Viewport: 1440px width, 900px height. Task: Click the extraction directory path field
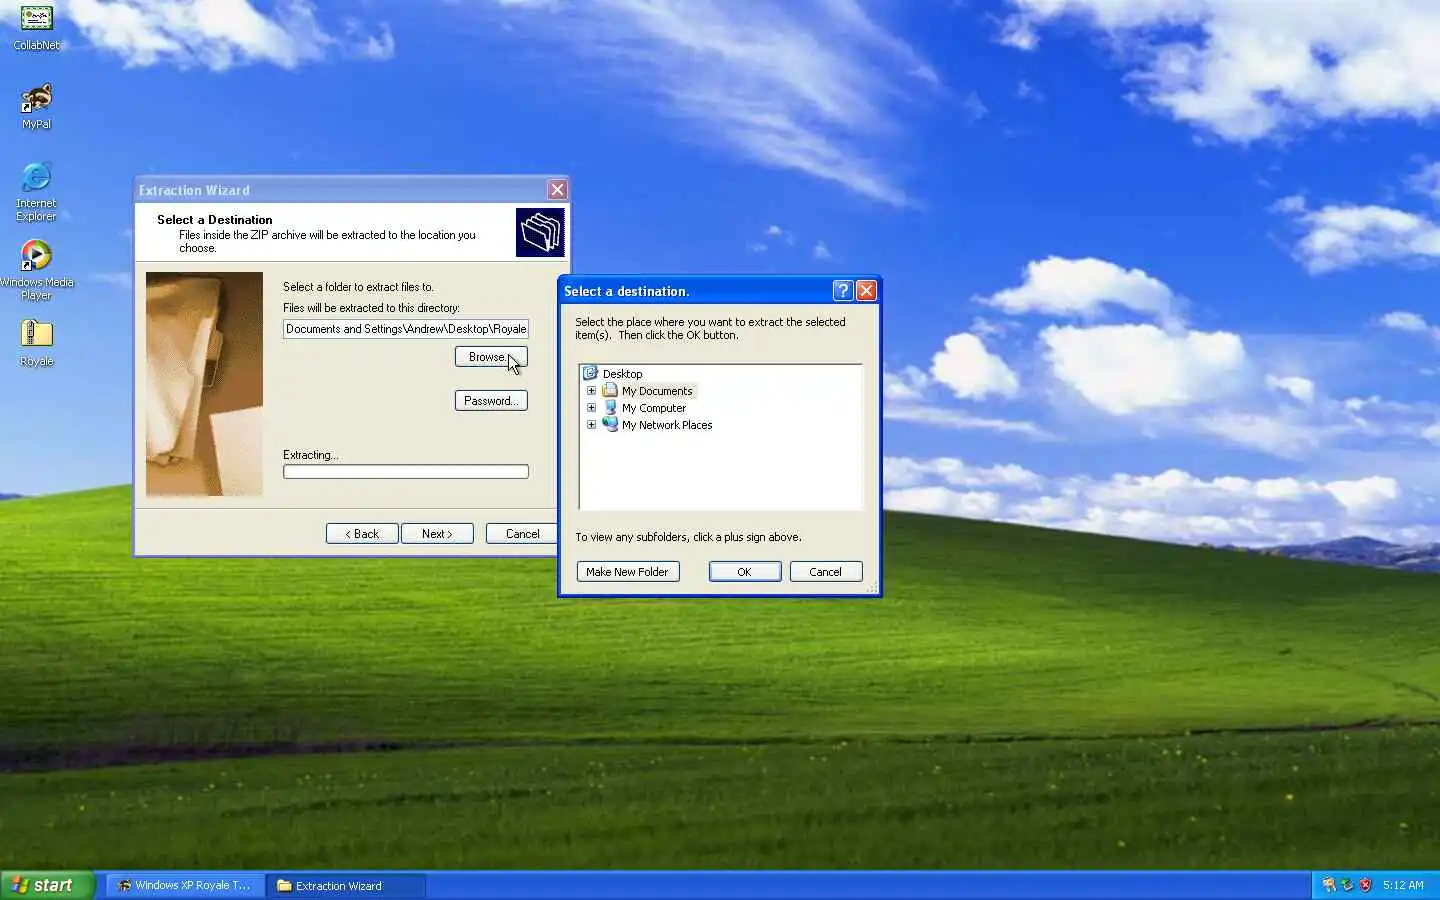click(x=406, y=329)
